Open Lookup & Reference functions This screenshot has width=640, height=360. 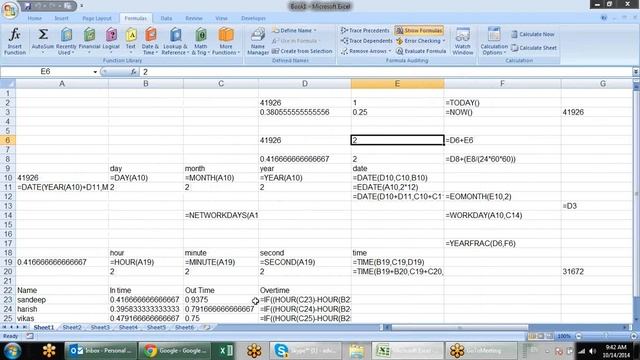[175, 41]
